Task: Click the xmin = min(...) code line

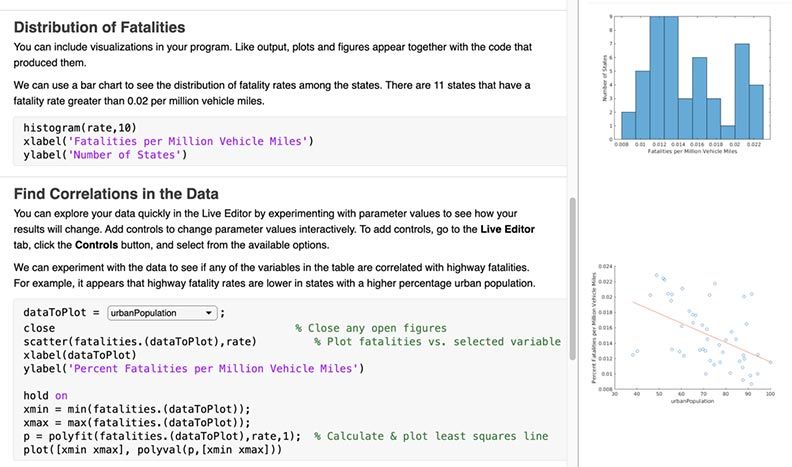Action: click(136, 409)
